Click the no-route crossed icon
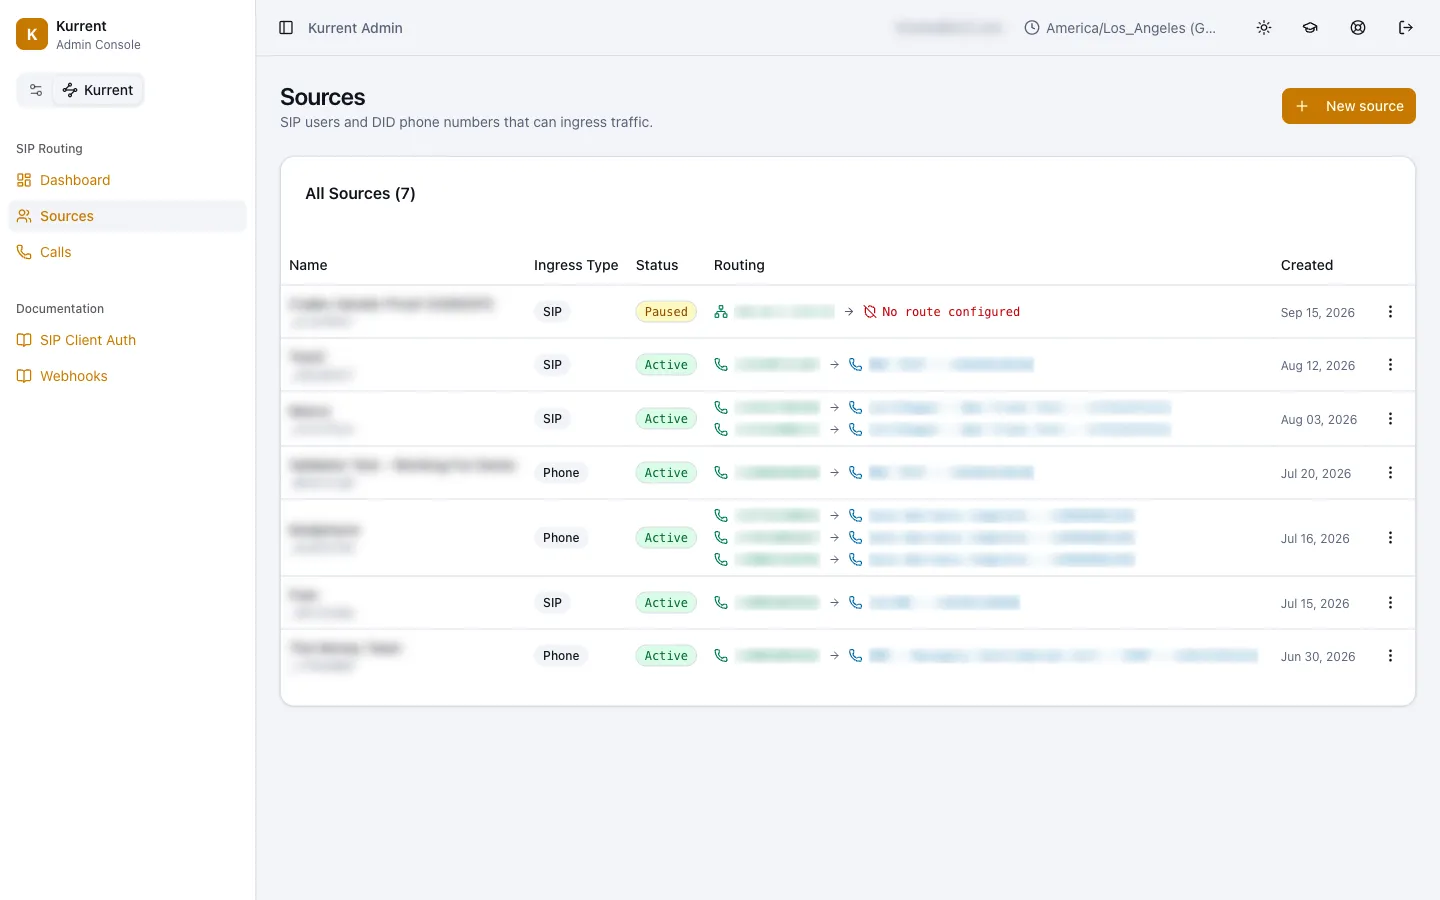 tap(870, 312)
